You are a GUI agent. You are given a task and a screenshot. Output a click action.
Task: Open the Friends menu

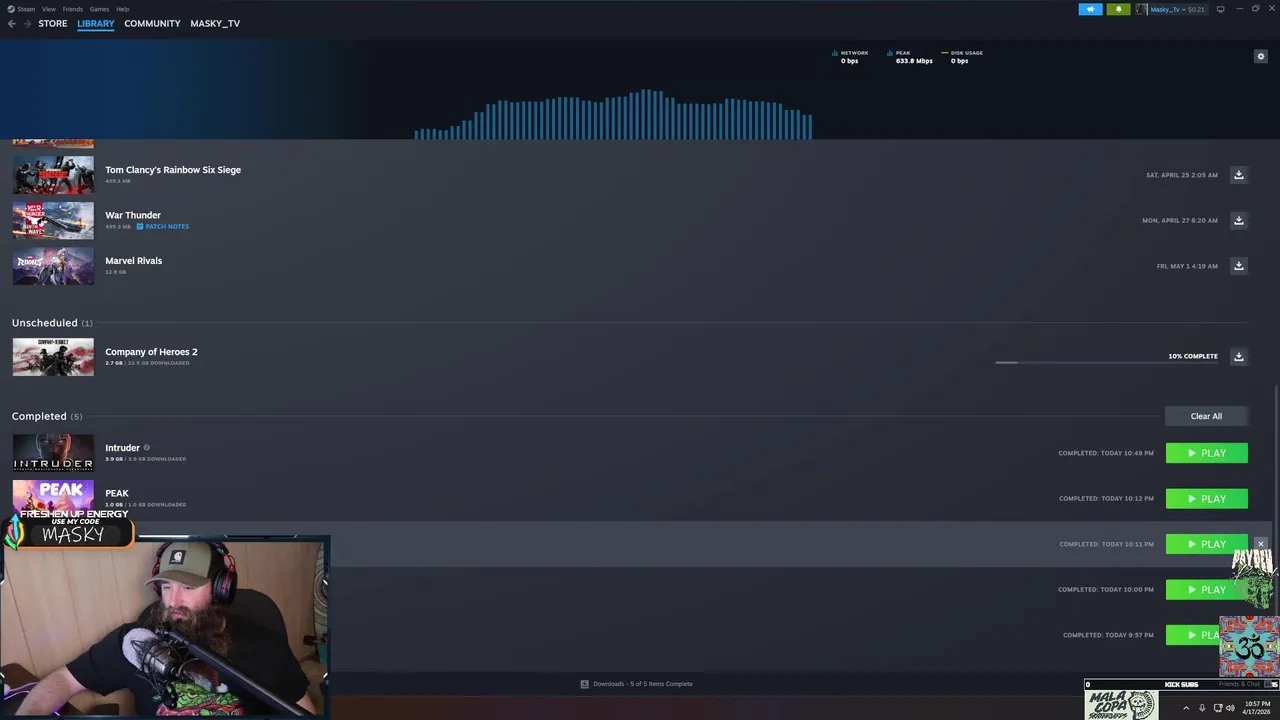[73, 9]
